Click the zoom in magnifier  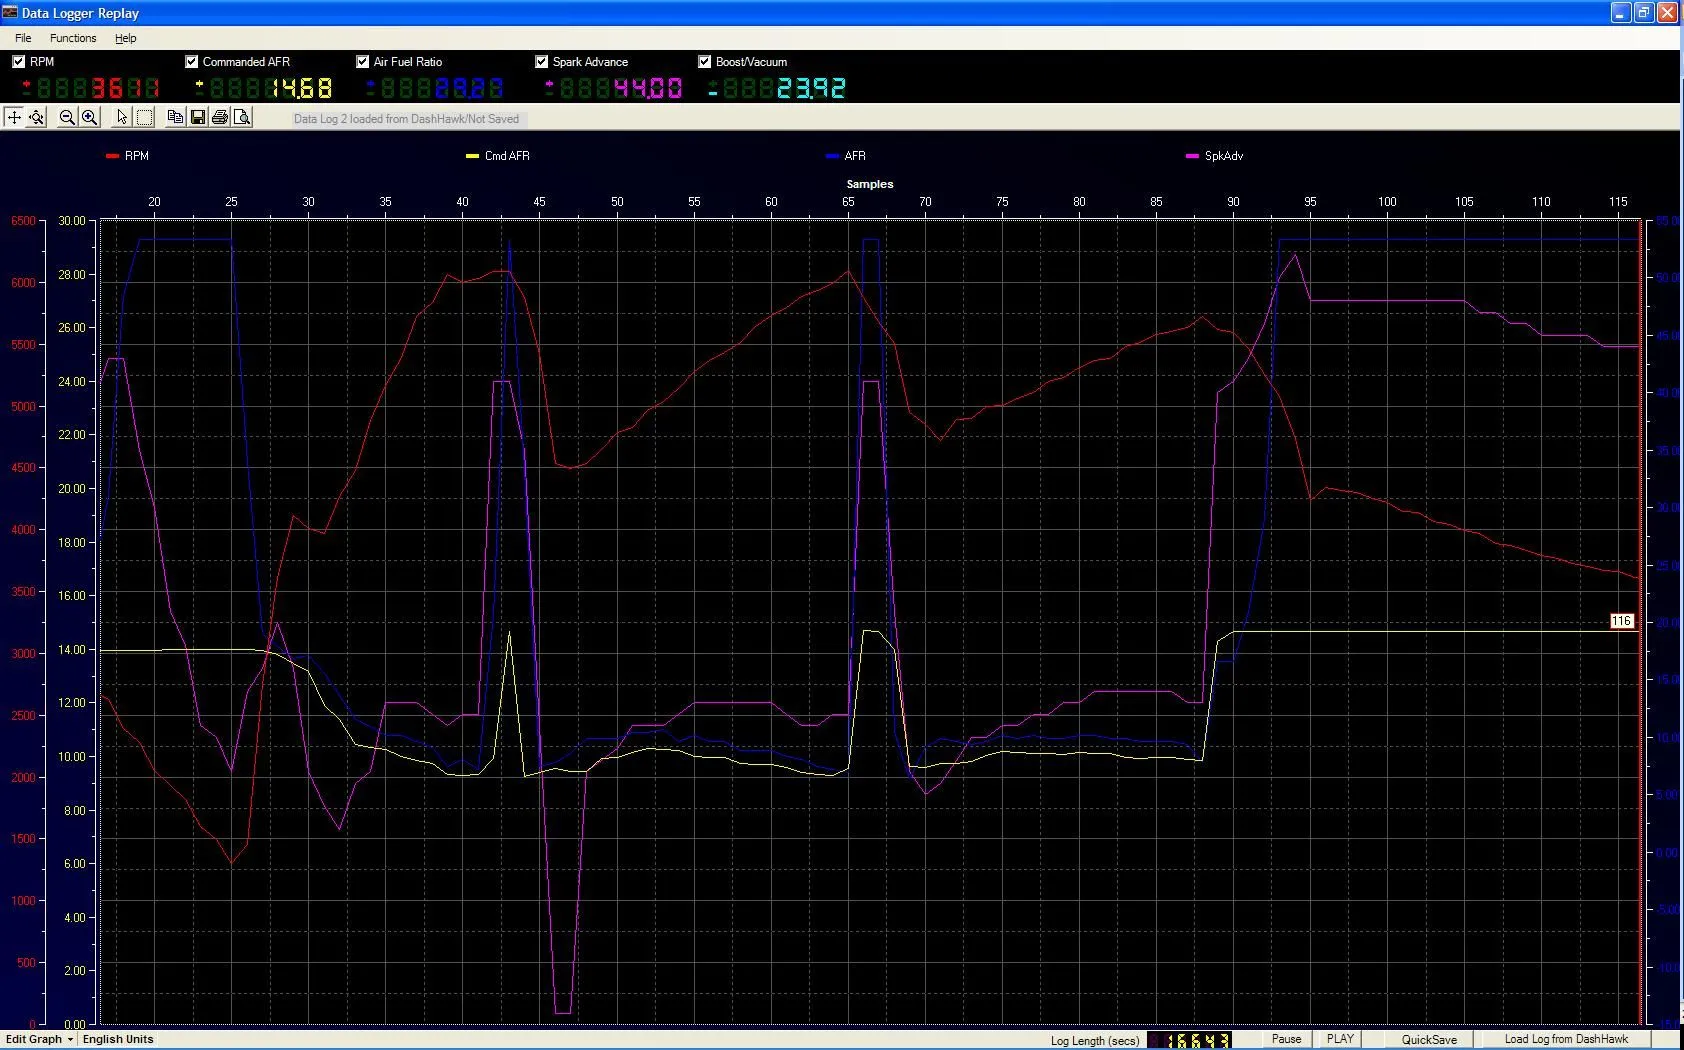pos(90,117)
